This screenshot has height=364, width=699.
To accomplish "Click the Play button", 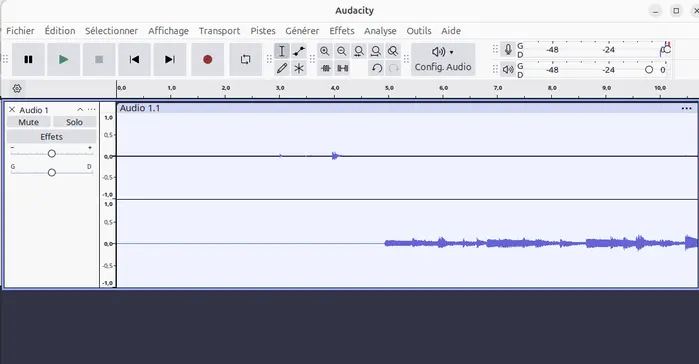I will pos(63,59).
